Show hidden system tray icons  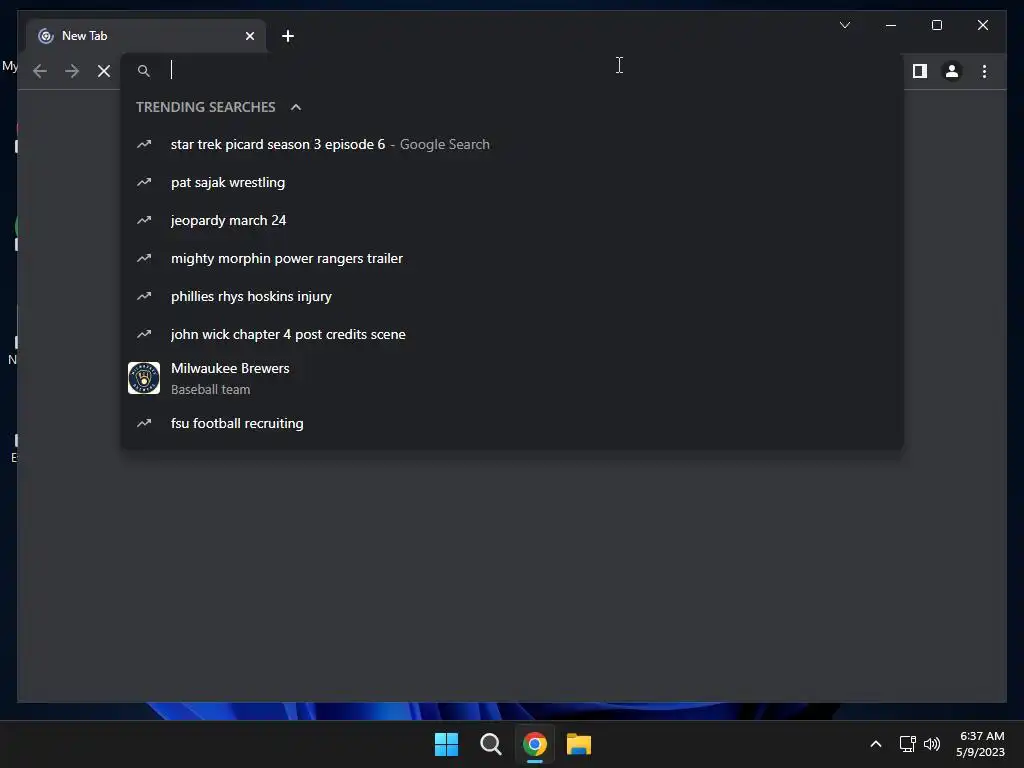click(876, 744)
